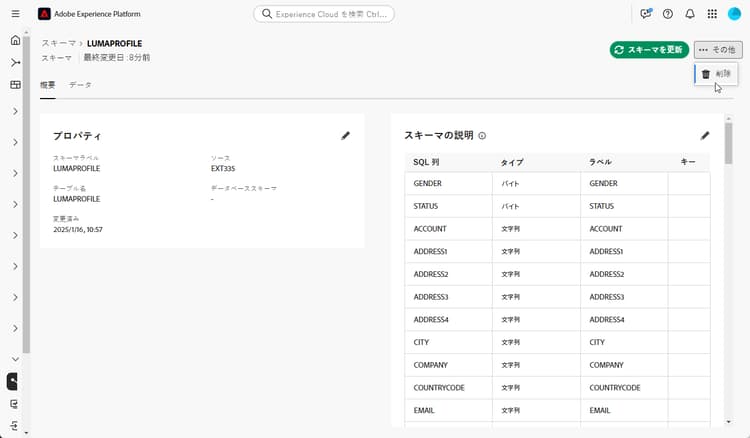The image size is (750, 438).
Task: Select COMPANY in the ラベル column
Action: coord(606,365)
